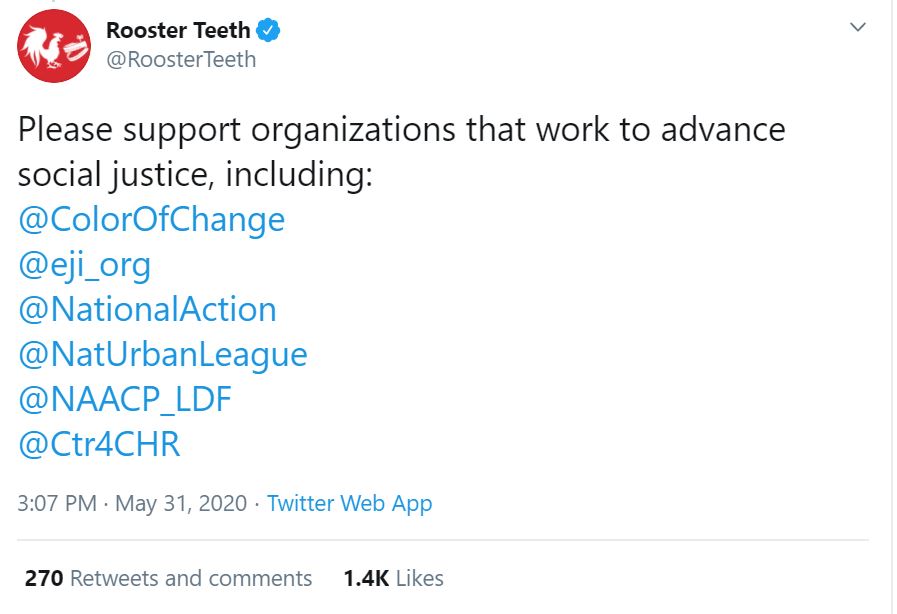Image resolution: width=897 pixels, height=614 pixels.
Task: Click the May 31, 2020 date
Action: [x=180, y=503]
